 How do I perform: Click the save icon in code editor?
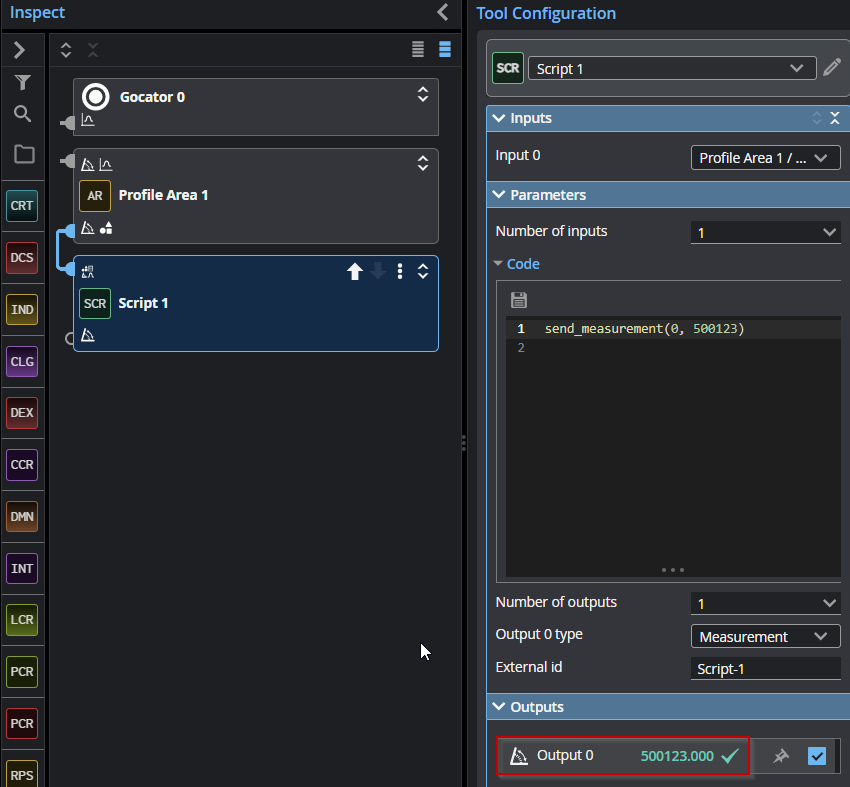[519, 300]
